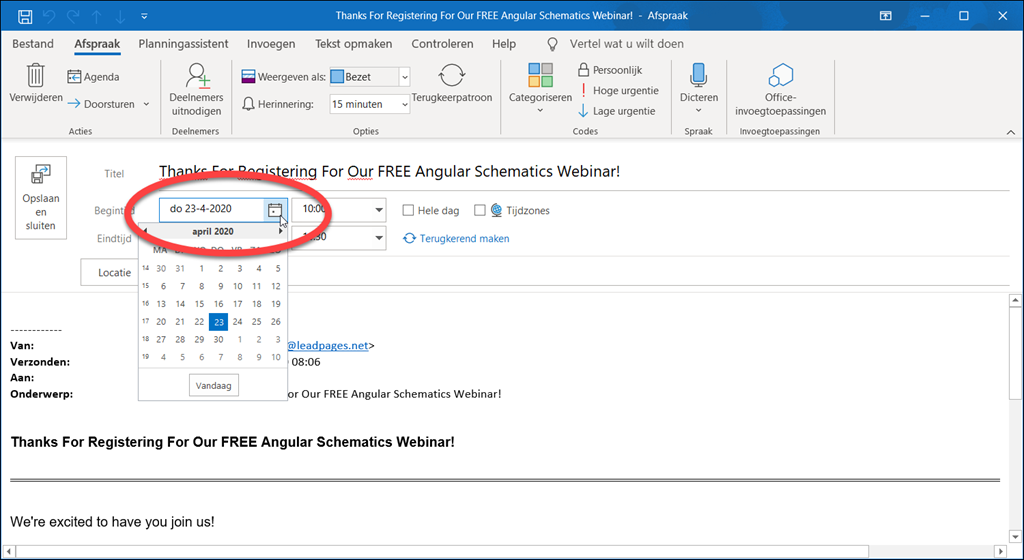Click horizontal scrollbar left arrow
Image resolution: width=1024 pixels, height=560 pixels.
click(8, 552)
